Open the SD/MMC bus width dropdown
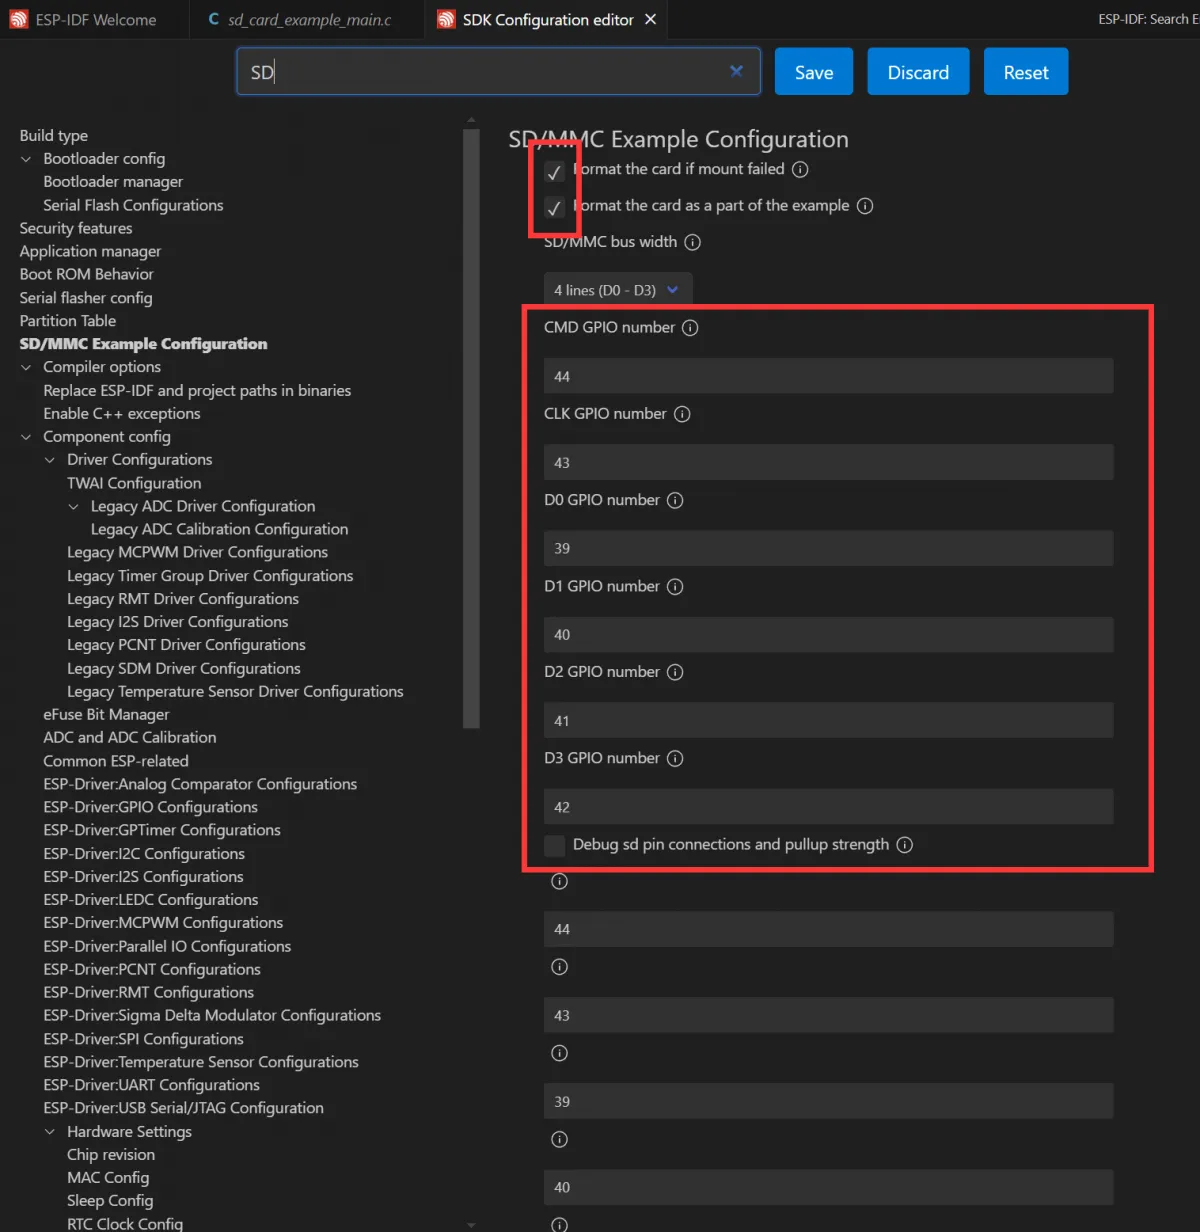The width and height of the screenshot is (1200, 1232). pyautogui.click(x=616, y=289)
